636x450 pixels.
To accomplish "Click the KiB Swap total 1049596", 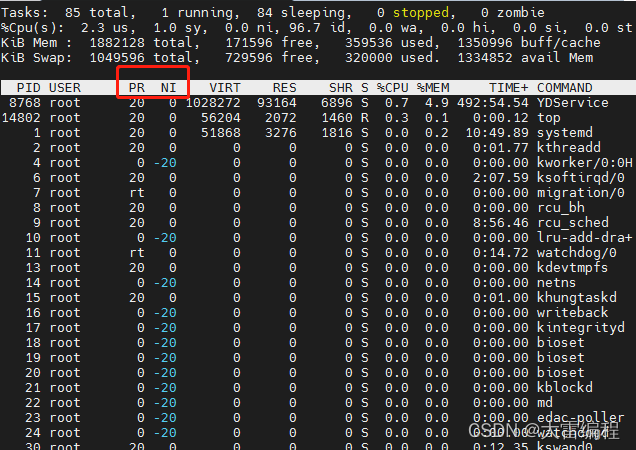I will tap(117, 58).
